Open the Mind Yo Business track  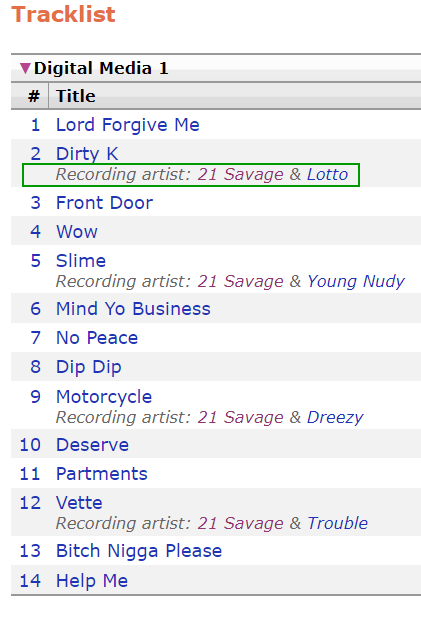click(133, 309)
